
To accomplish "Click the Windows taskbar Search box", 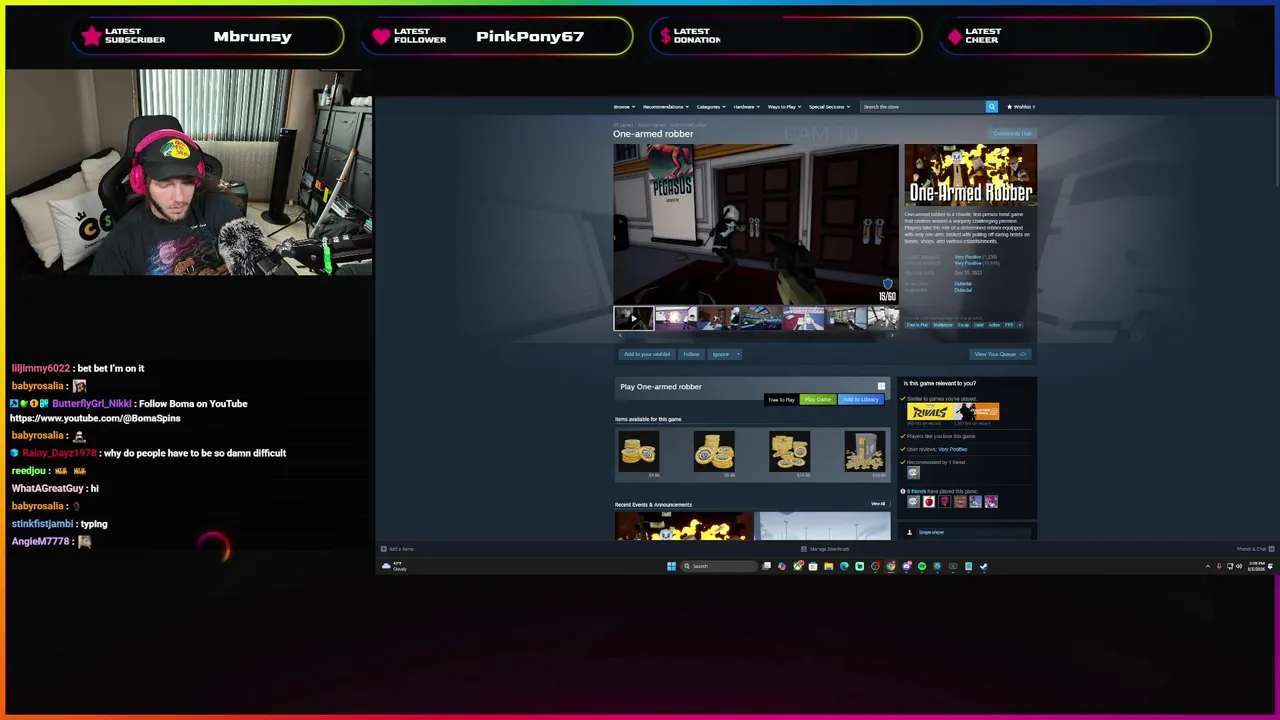I will pos(718,566).
